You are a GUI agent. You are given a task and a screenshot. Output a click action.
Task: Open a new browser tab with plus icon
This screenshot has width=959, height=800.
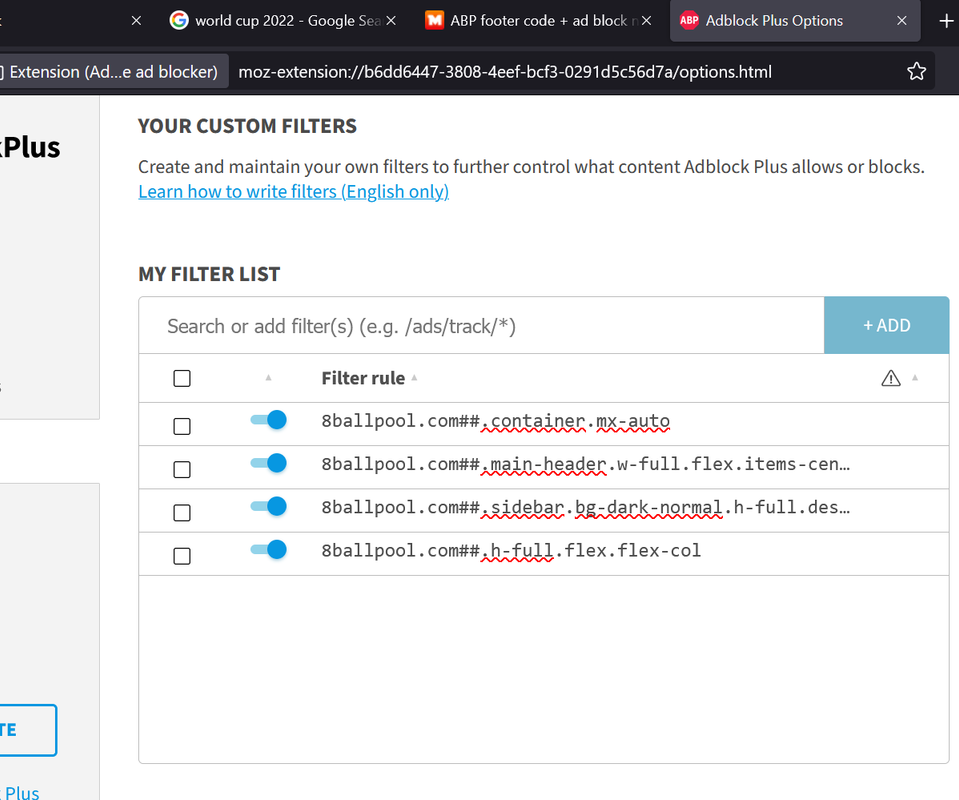[946, 20]
